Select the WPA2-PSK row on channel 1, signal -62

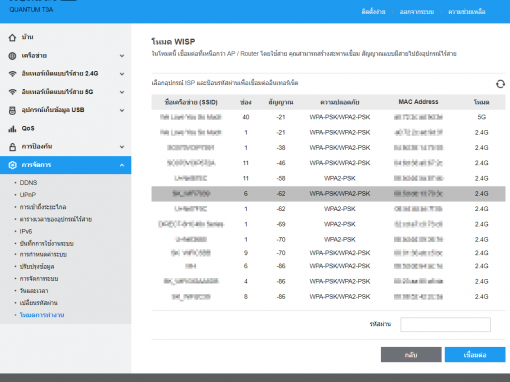click(x=328, y=209)
